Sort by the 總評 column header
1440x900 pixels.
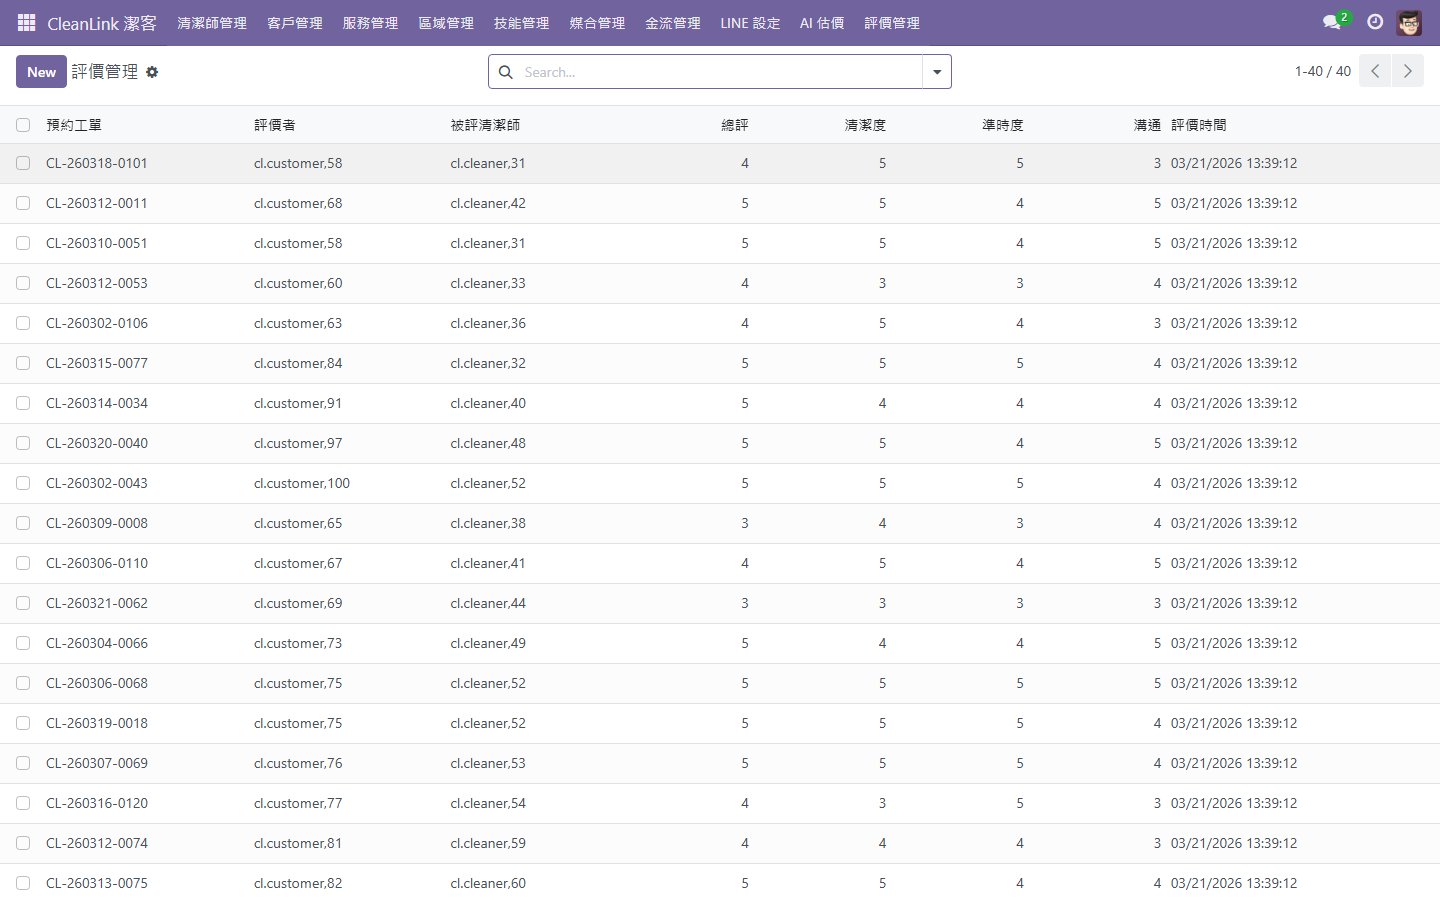pos(734,125)
